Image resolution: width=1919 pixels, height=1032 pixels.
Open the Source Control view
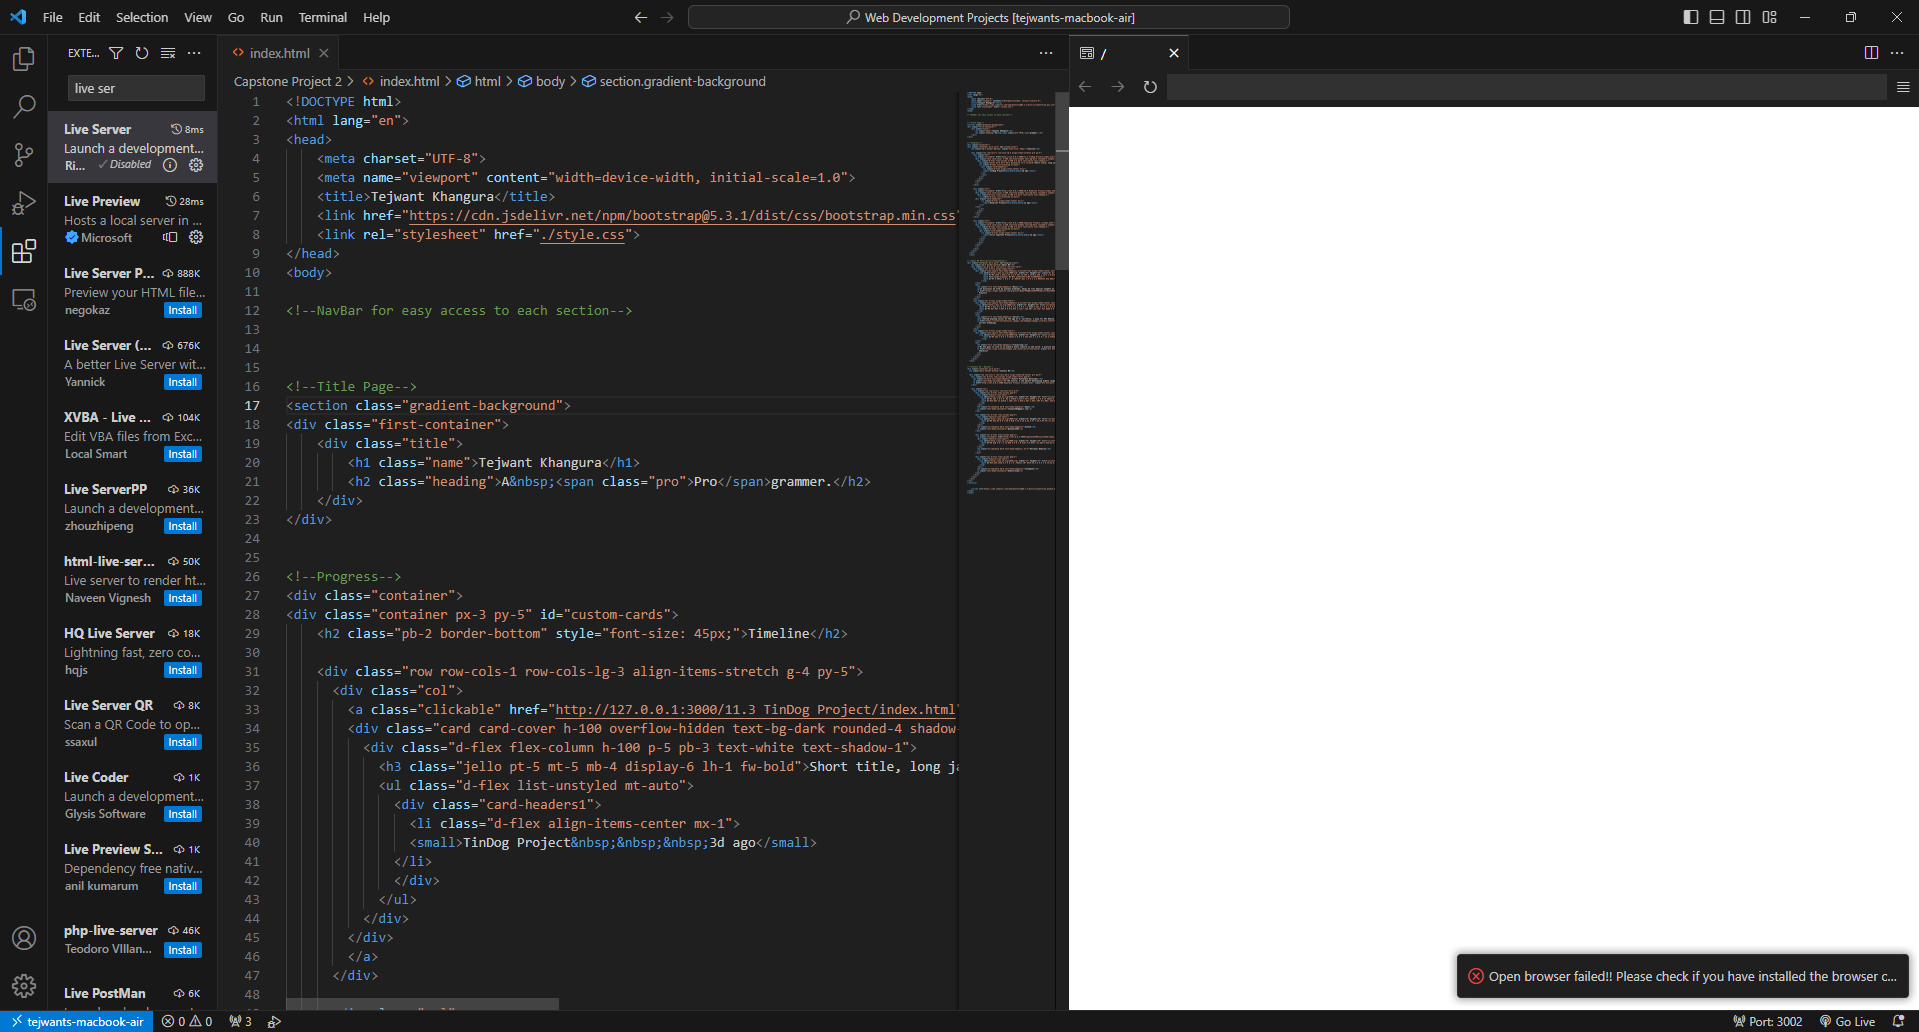24,155
